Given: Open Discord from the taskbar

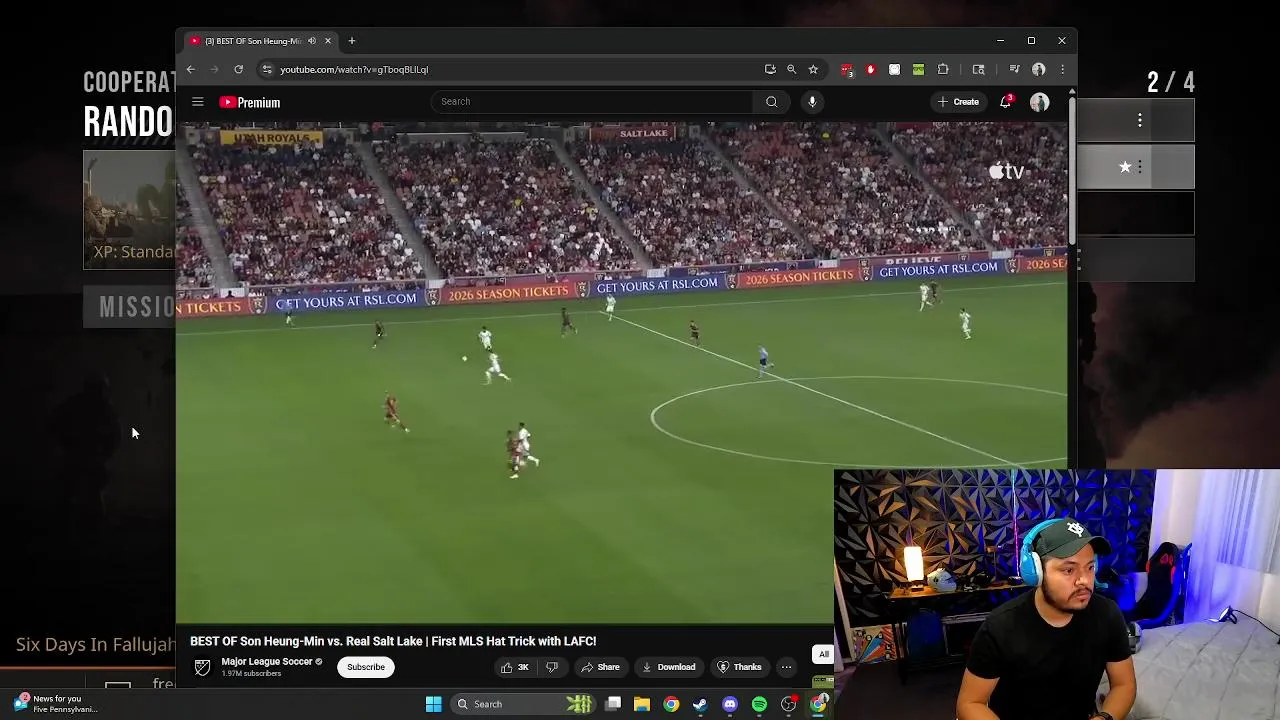Looking at the screenshot, I should click(x=730, y=704).
